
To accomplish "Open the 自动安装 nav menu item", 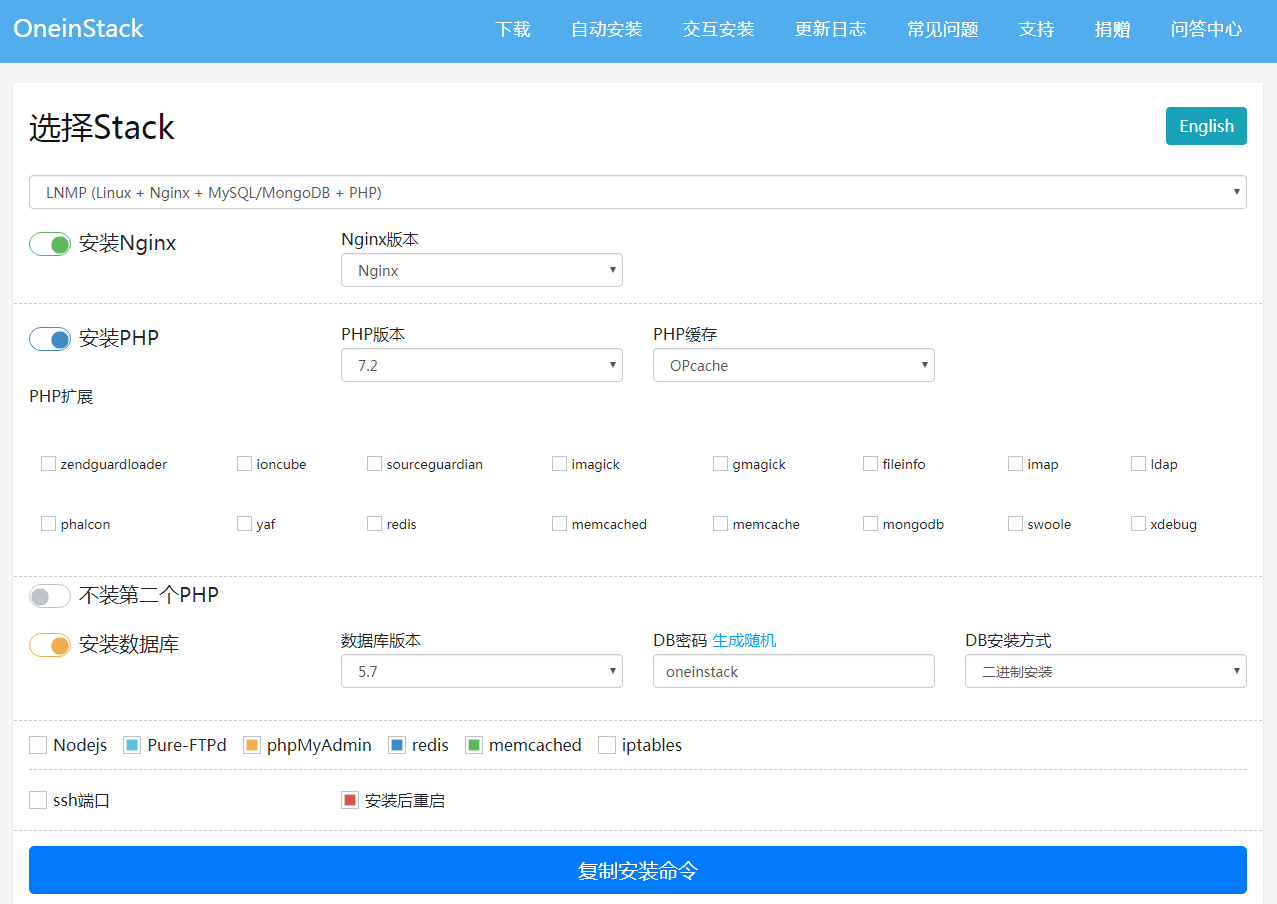I will pos(606,30).
